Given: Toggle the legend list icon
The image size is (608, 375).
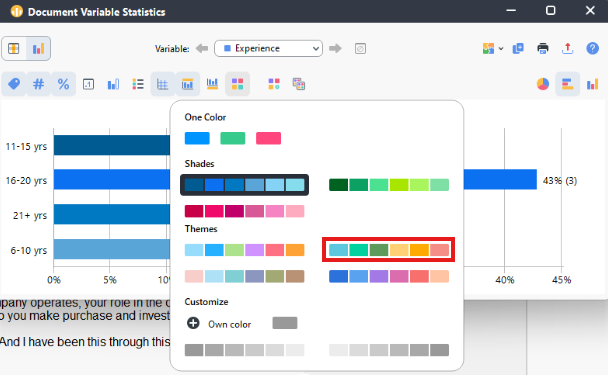Looking at the screenshot, I should 138,84.
